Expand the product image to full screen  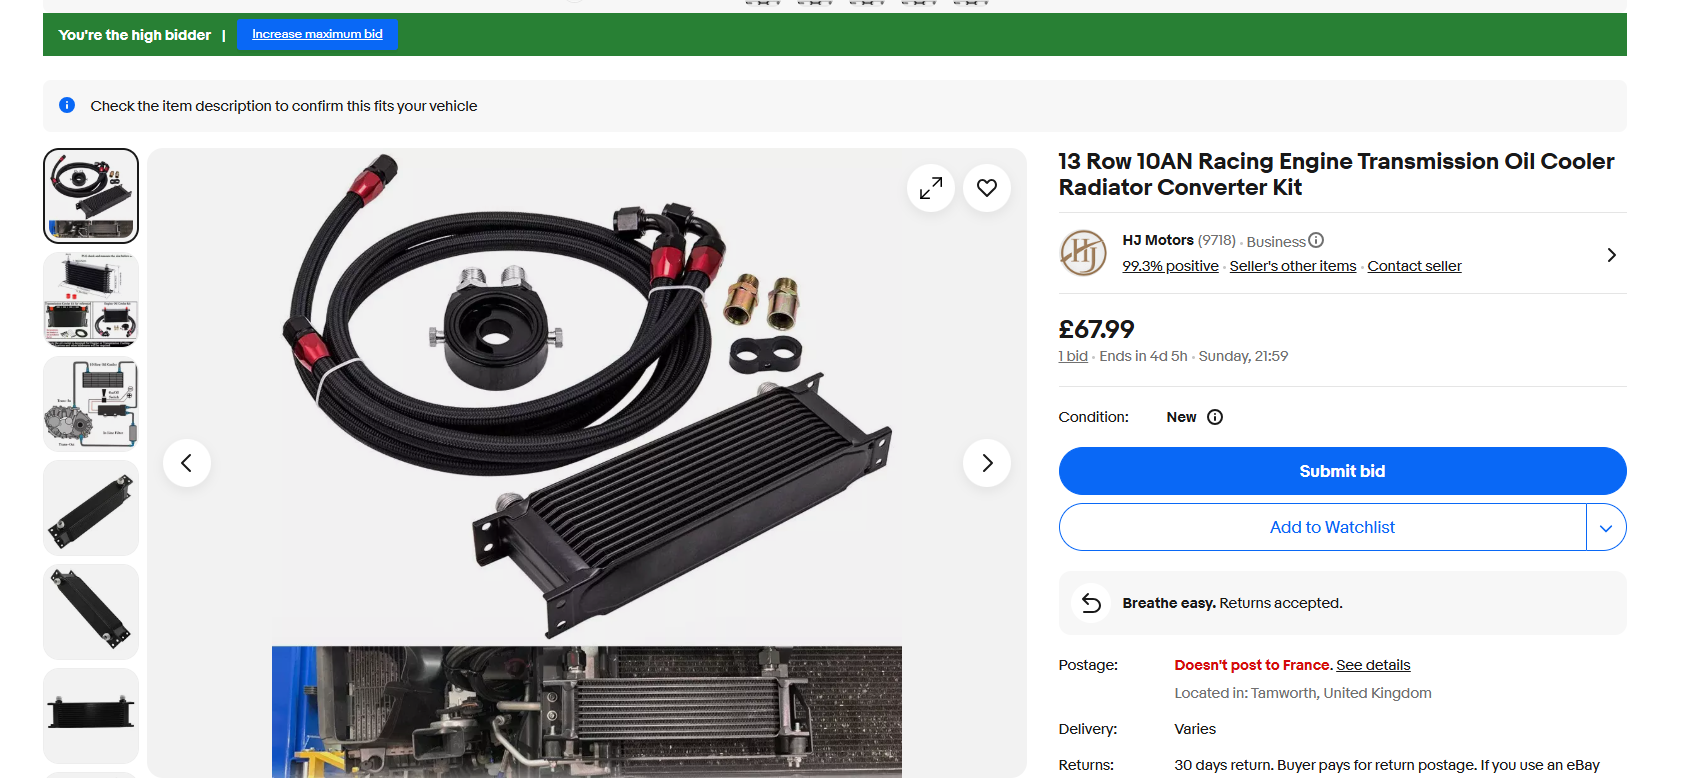pos(930,188)
